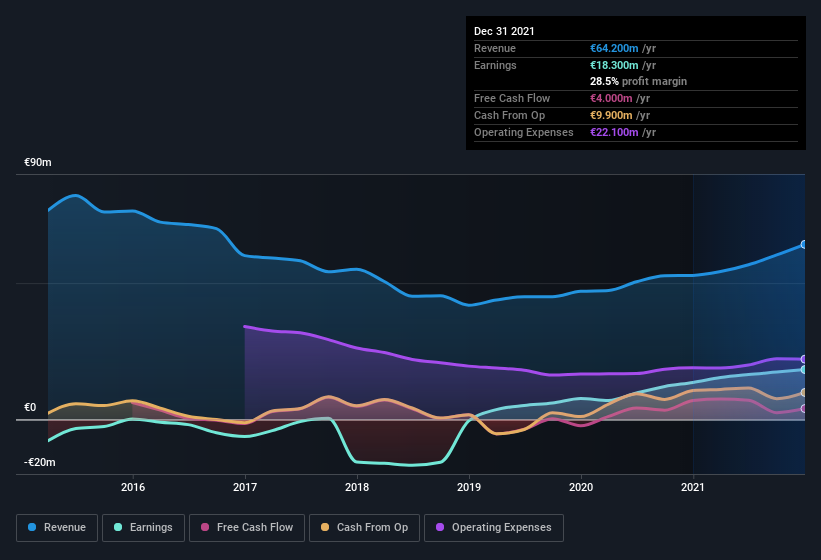Click the Revenue label in tooltip
821x560 pixels.
tap(495, 48)
